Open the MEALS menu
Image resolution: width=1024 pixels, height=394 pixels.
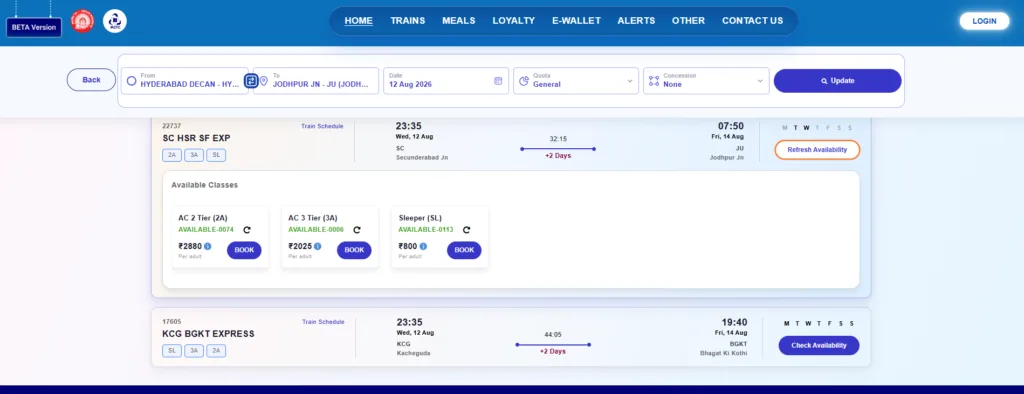tap(458, 21)
